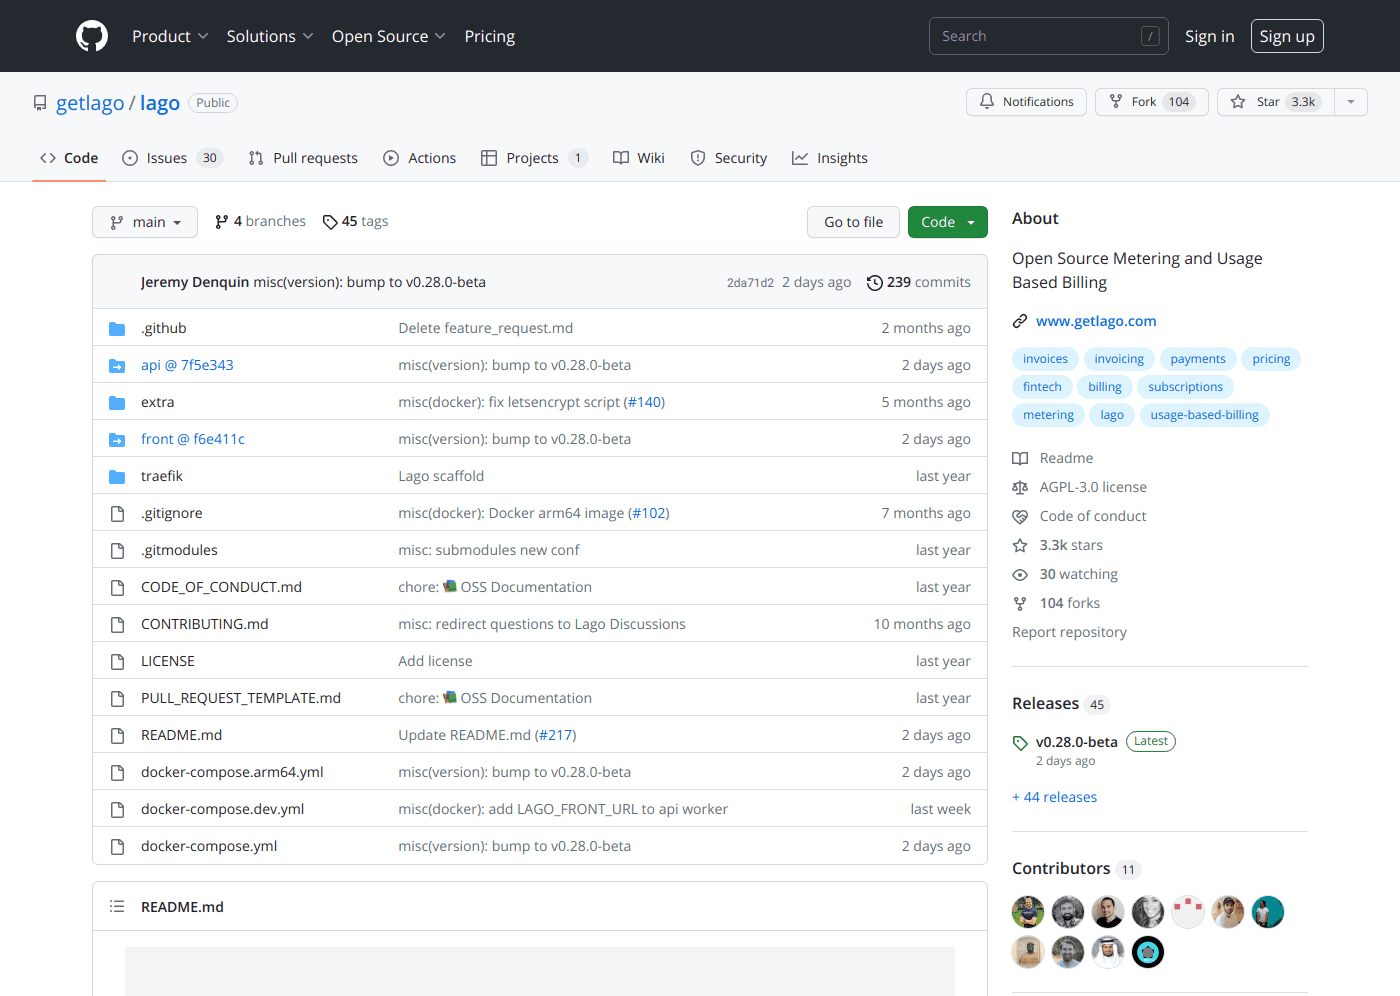Image resolution: width=1400 pixels, height=996 pixels.
Task: Expand the Open Source menu
Action: click(389, 36)
